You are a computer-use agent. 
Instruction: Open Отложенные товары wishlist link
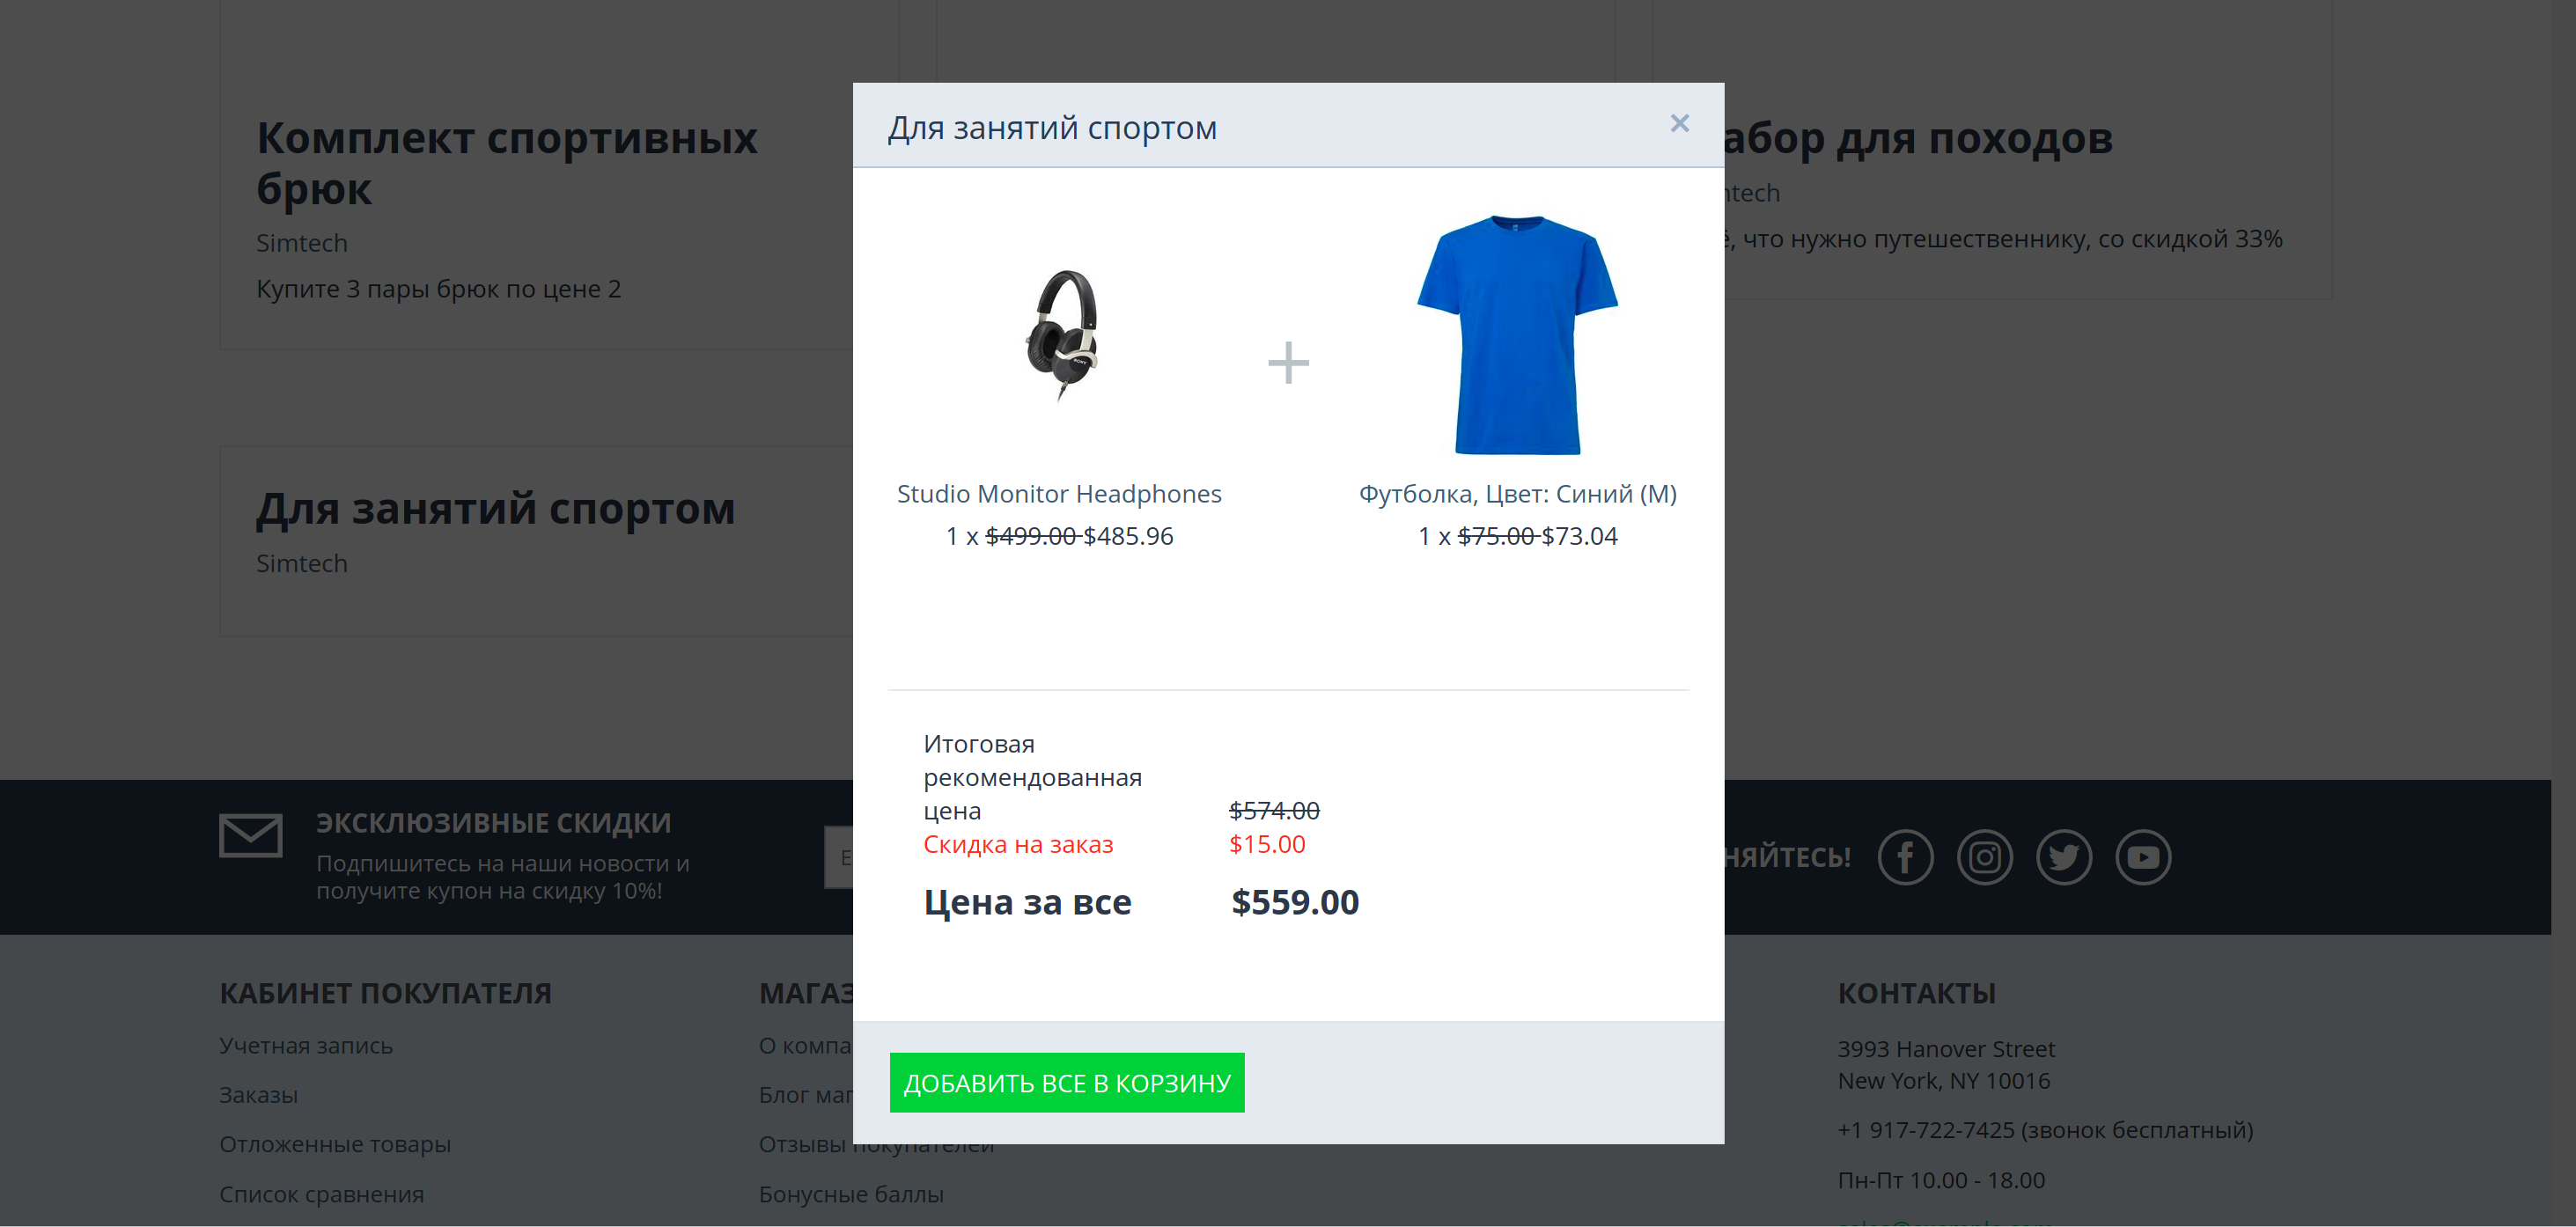pyautogui.click(x=335, y=1144)
